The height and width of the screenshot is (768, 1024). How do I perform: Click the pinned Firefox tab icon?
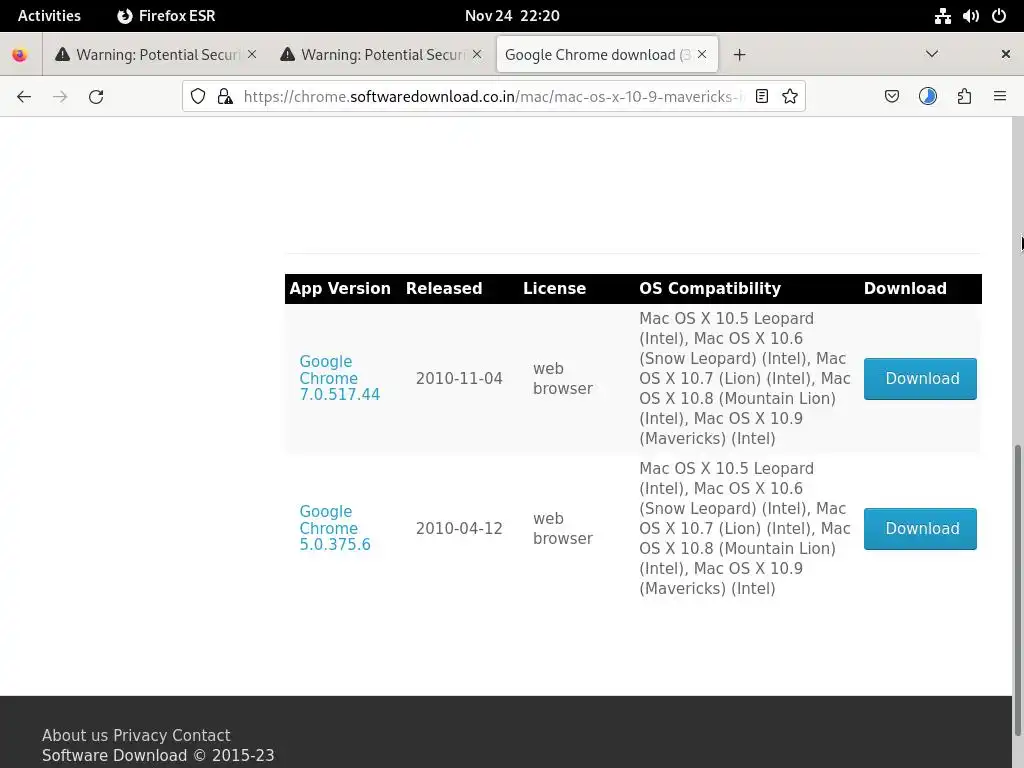click(20, 55)
